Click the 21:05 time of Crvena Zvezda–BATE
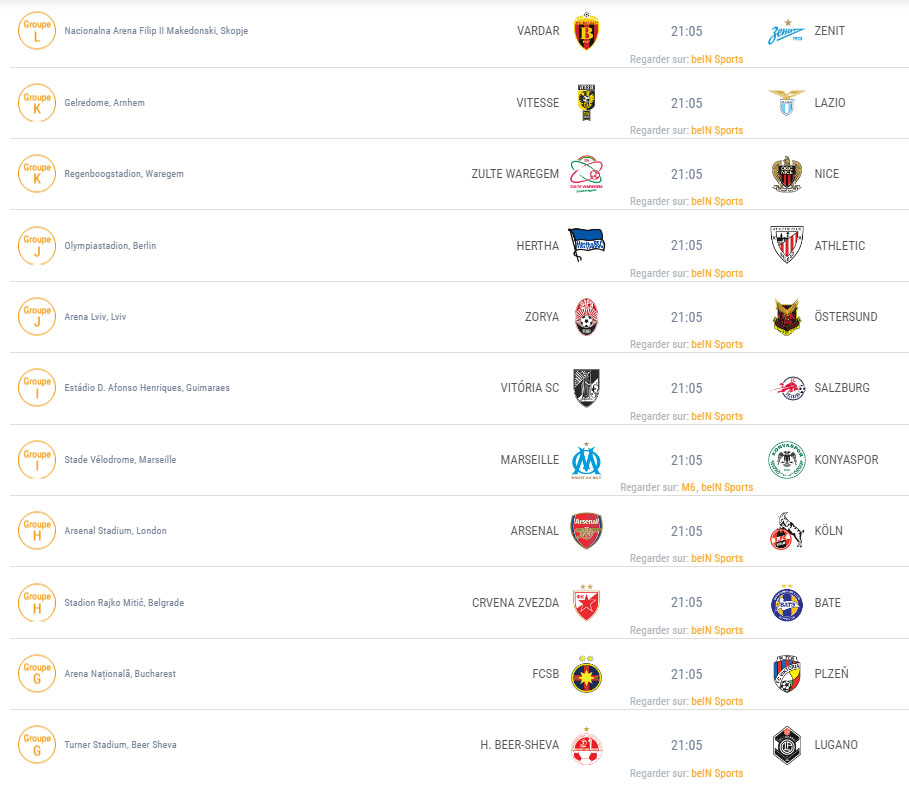 click(686, 602)
